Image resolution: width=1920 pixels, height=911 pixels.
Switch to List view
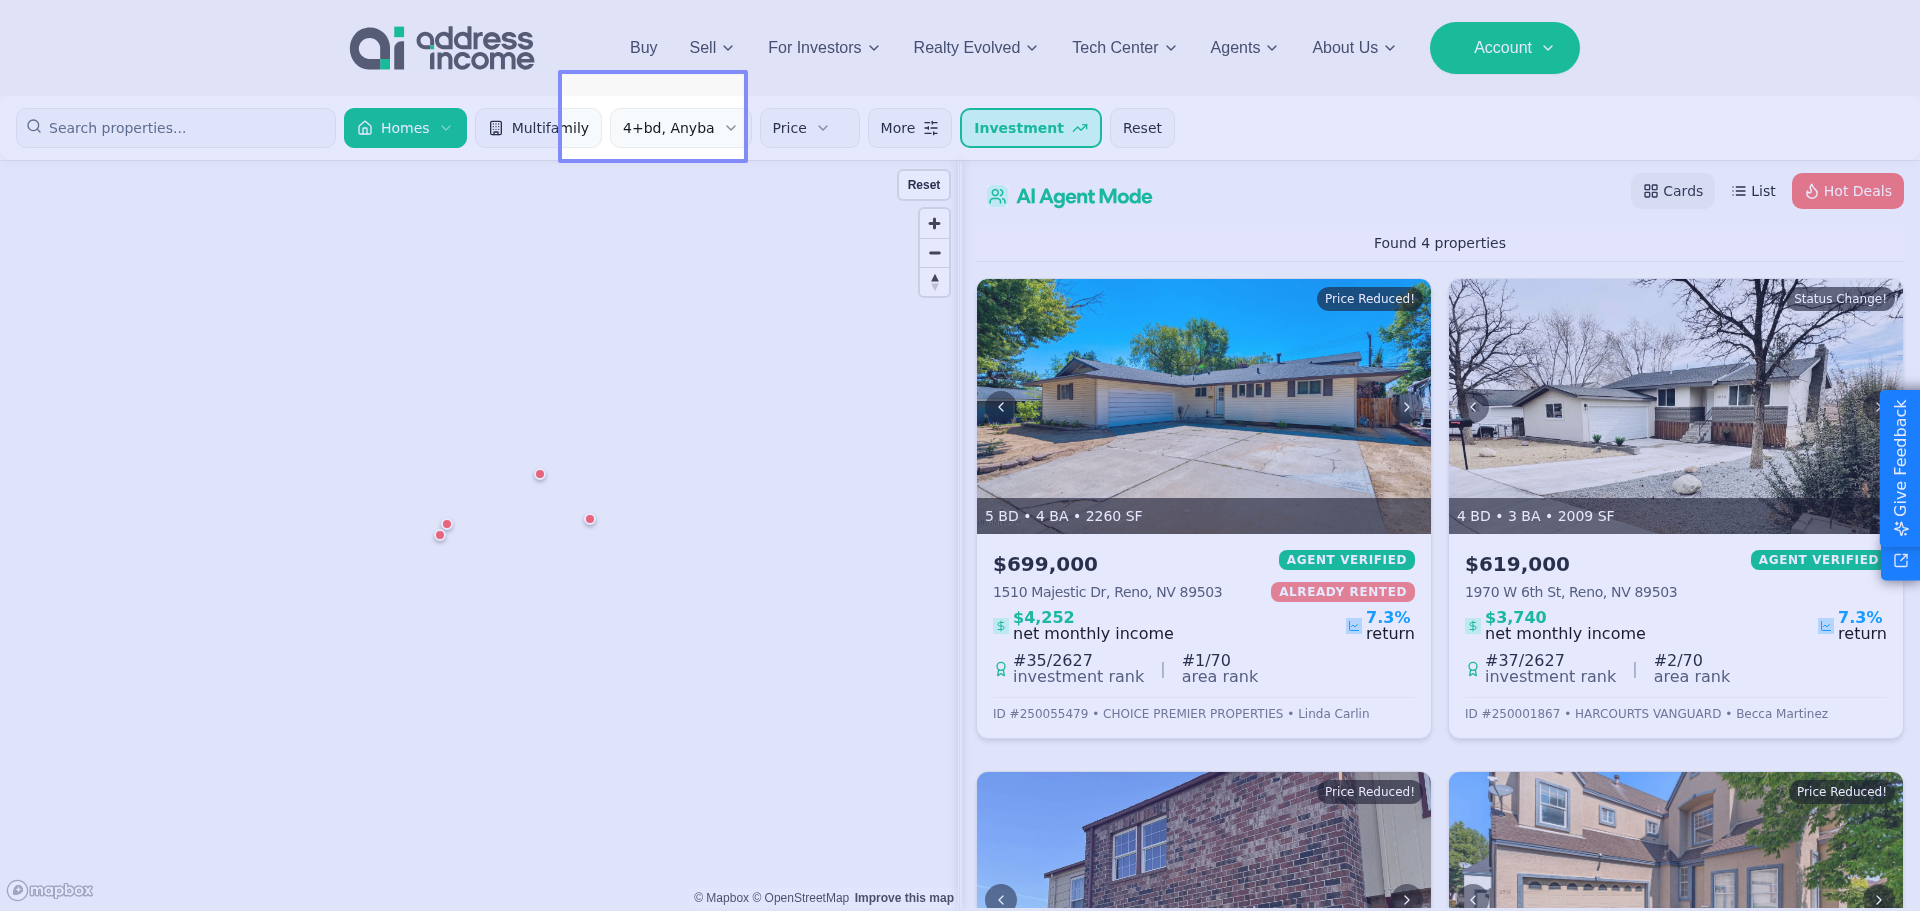(1753, 191)
